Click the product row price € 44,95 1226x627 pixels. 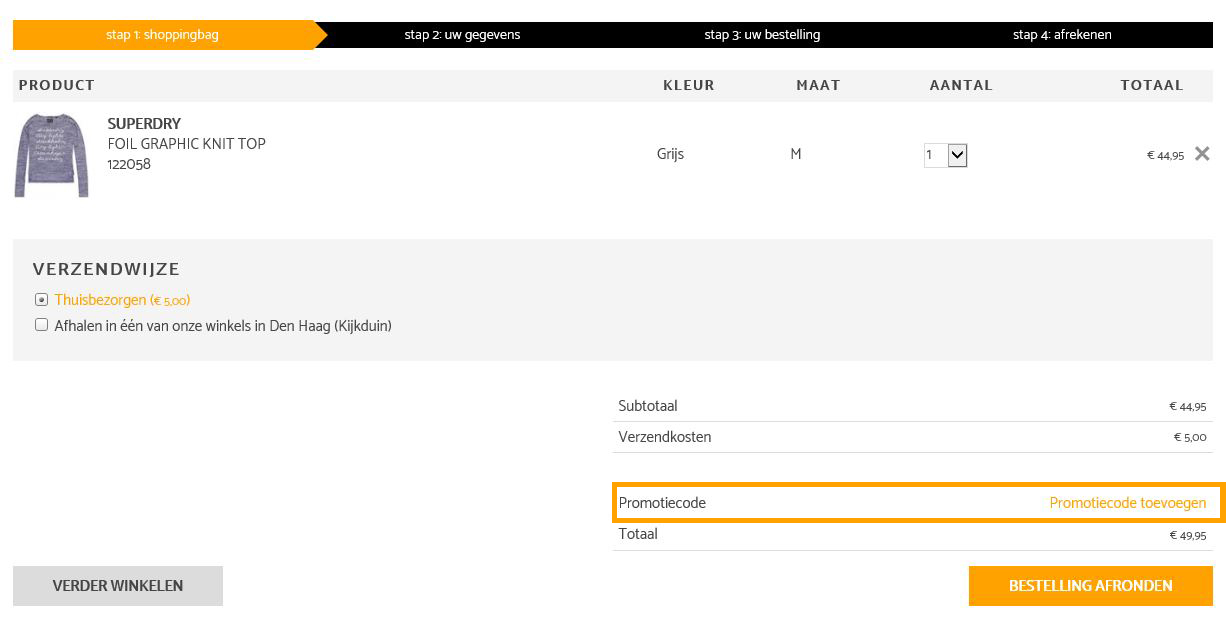tap(1165, 155)
